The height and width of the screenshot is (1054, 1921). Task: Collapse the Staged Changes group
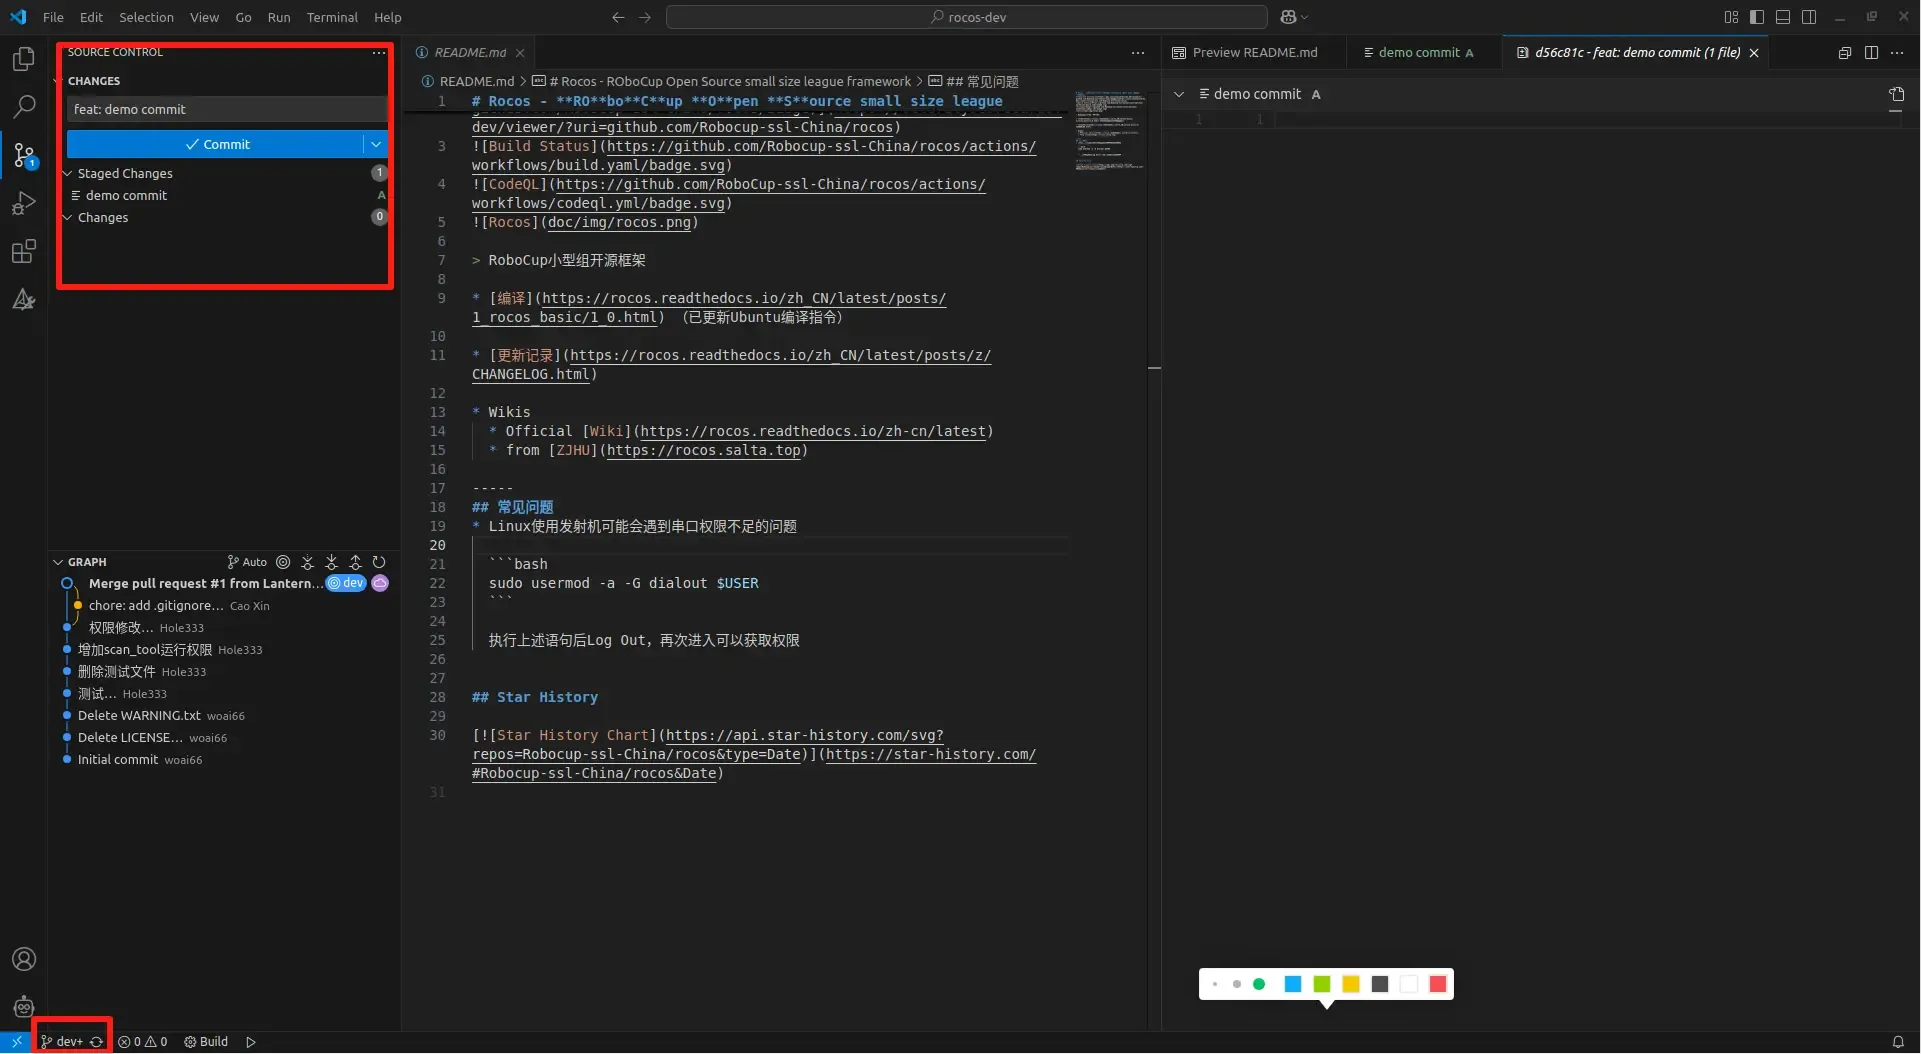(68, 173)
